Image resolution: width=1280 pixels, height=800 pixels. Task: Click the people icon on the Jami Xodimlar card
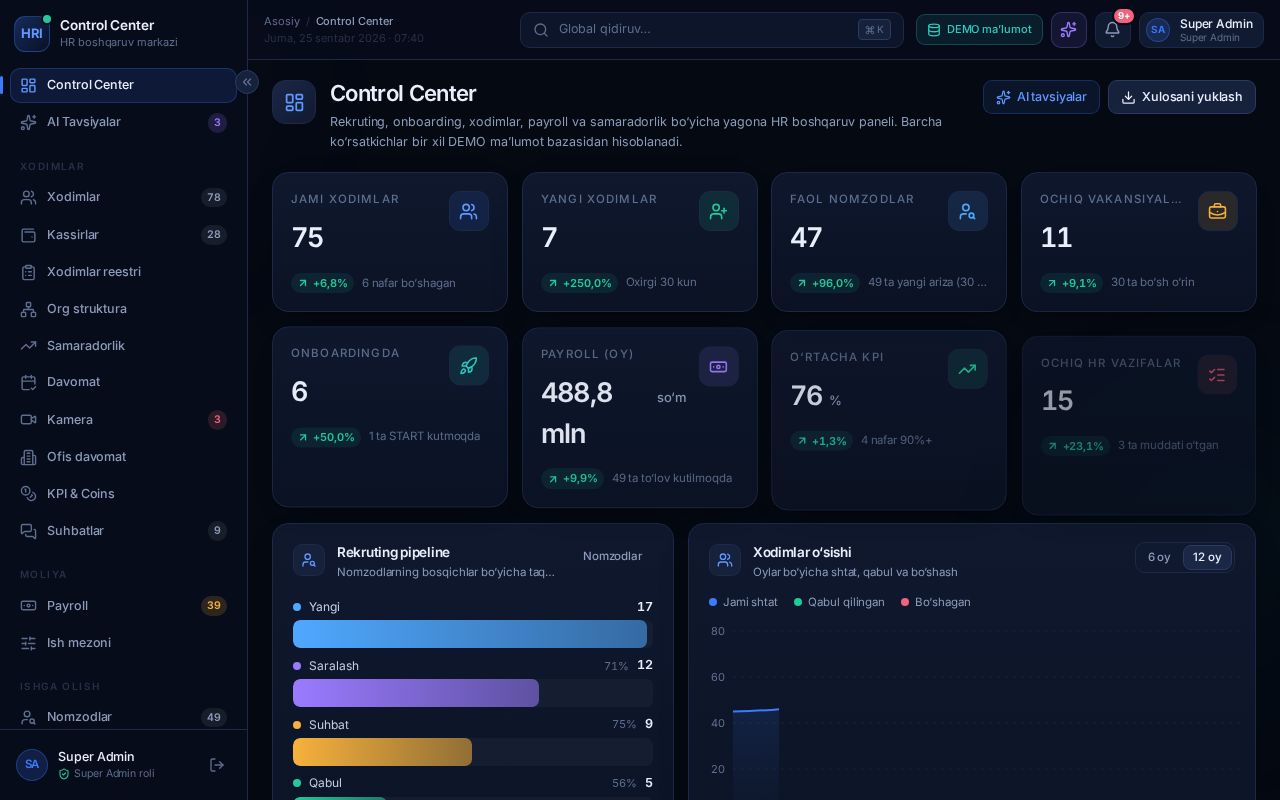[469, 211]
